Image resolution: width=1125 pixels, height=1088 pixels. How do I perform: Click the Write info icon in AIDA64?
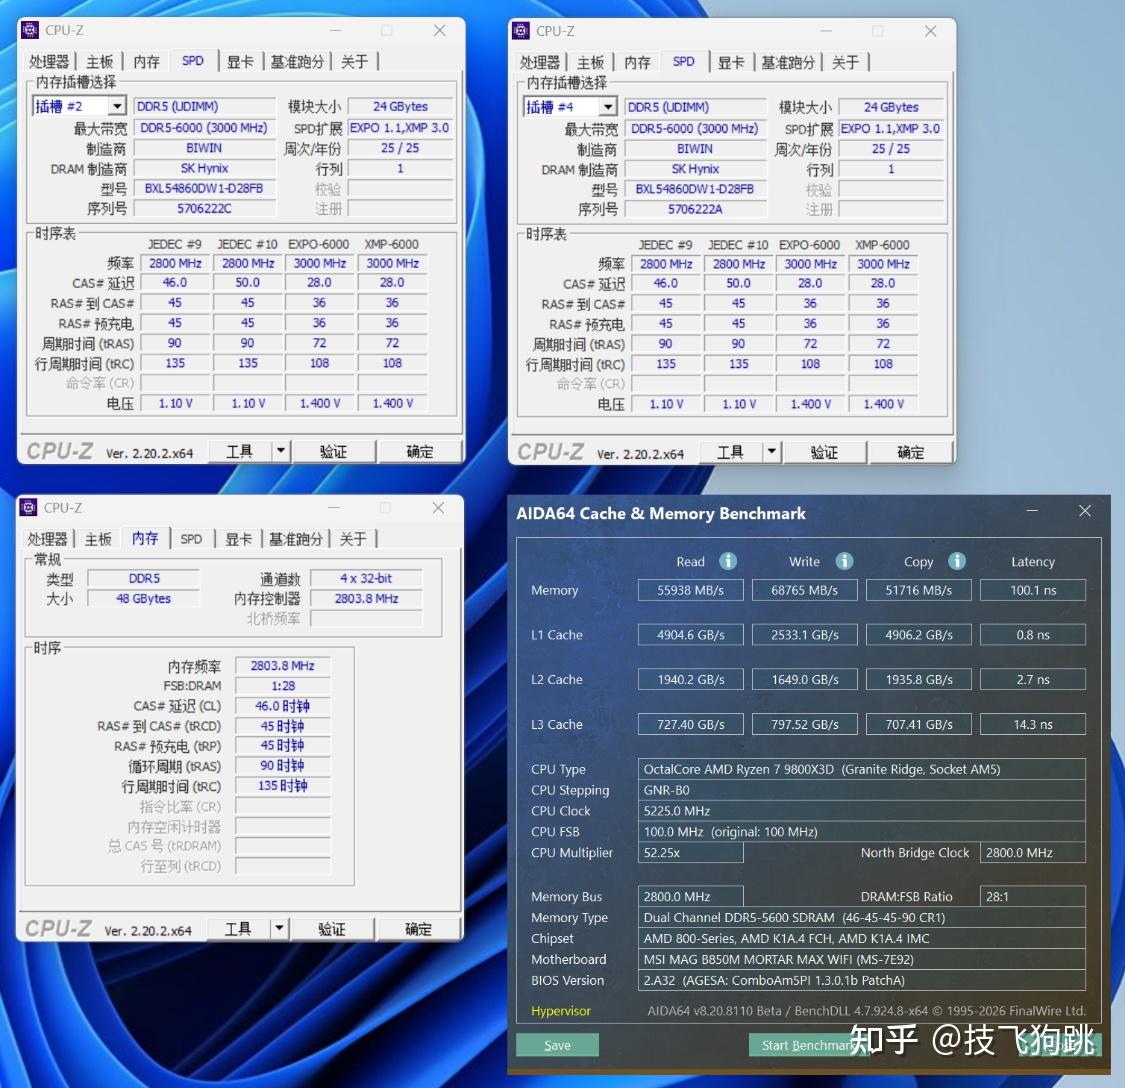(844, 561)
